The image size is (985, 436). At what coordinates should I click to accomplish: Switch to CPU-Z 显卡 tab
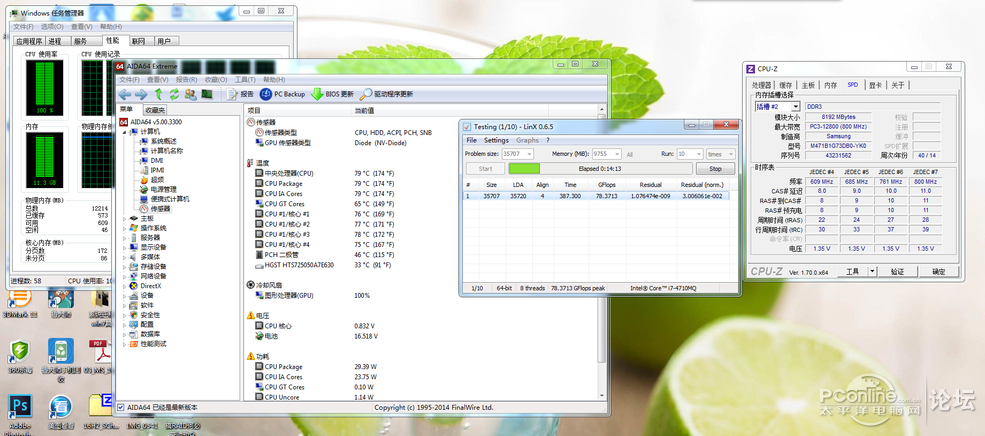tap(875, 85)
